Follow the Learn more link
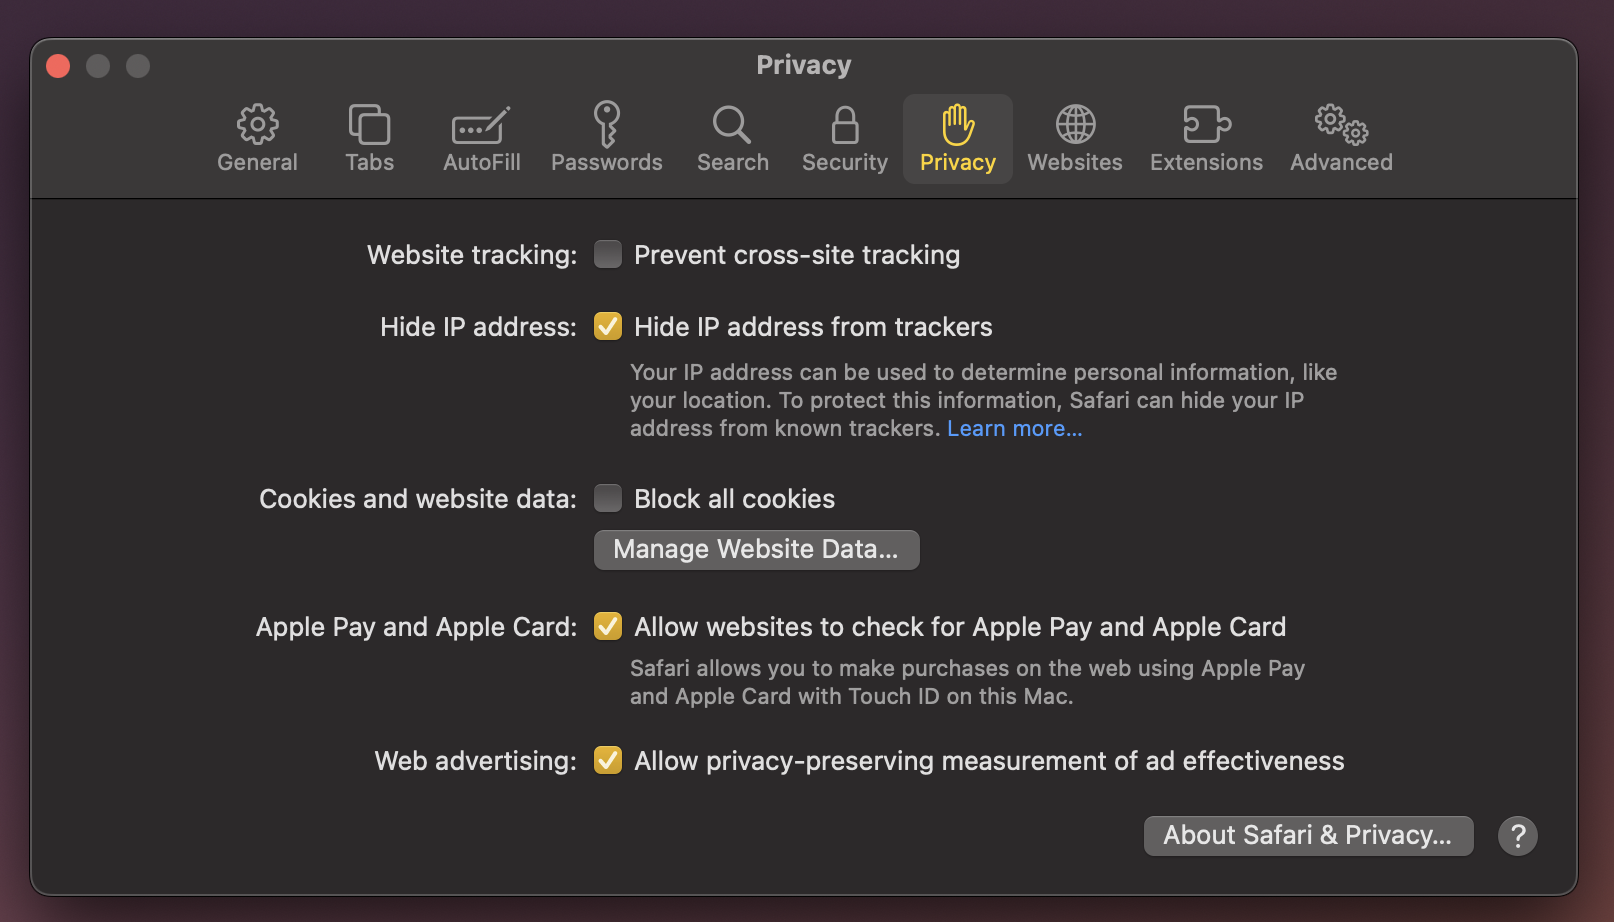1614x922 pixels. point(1014,429)
